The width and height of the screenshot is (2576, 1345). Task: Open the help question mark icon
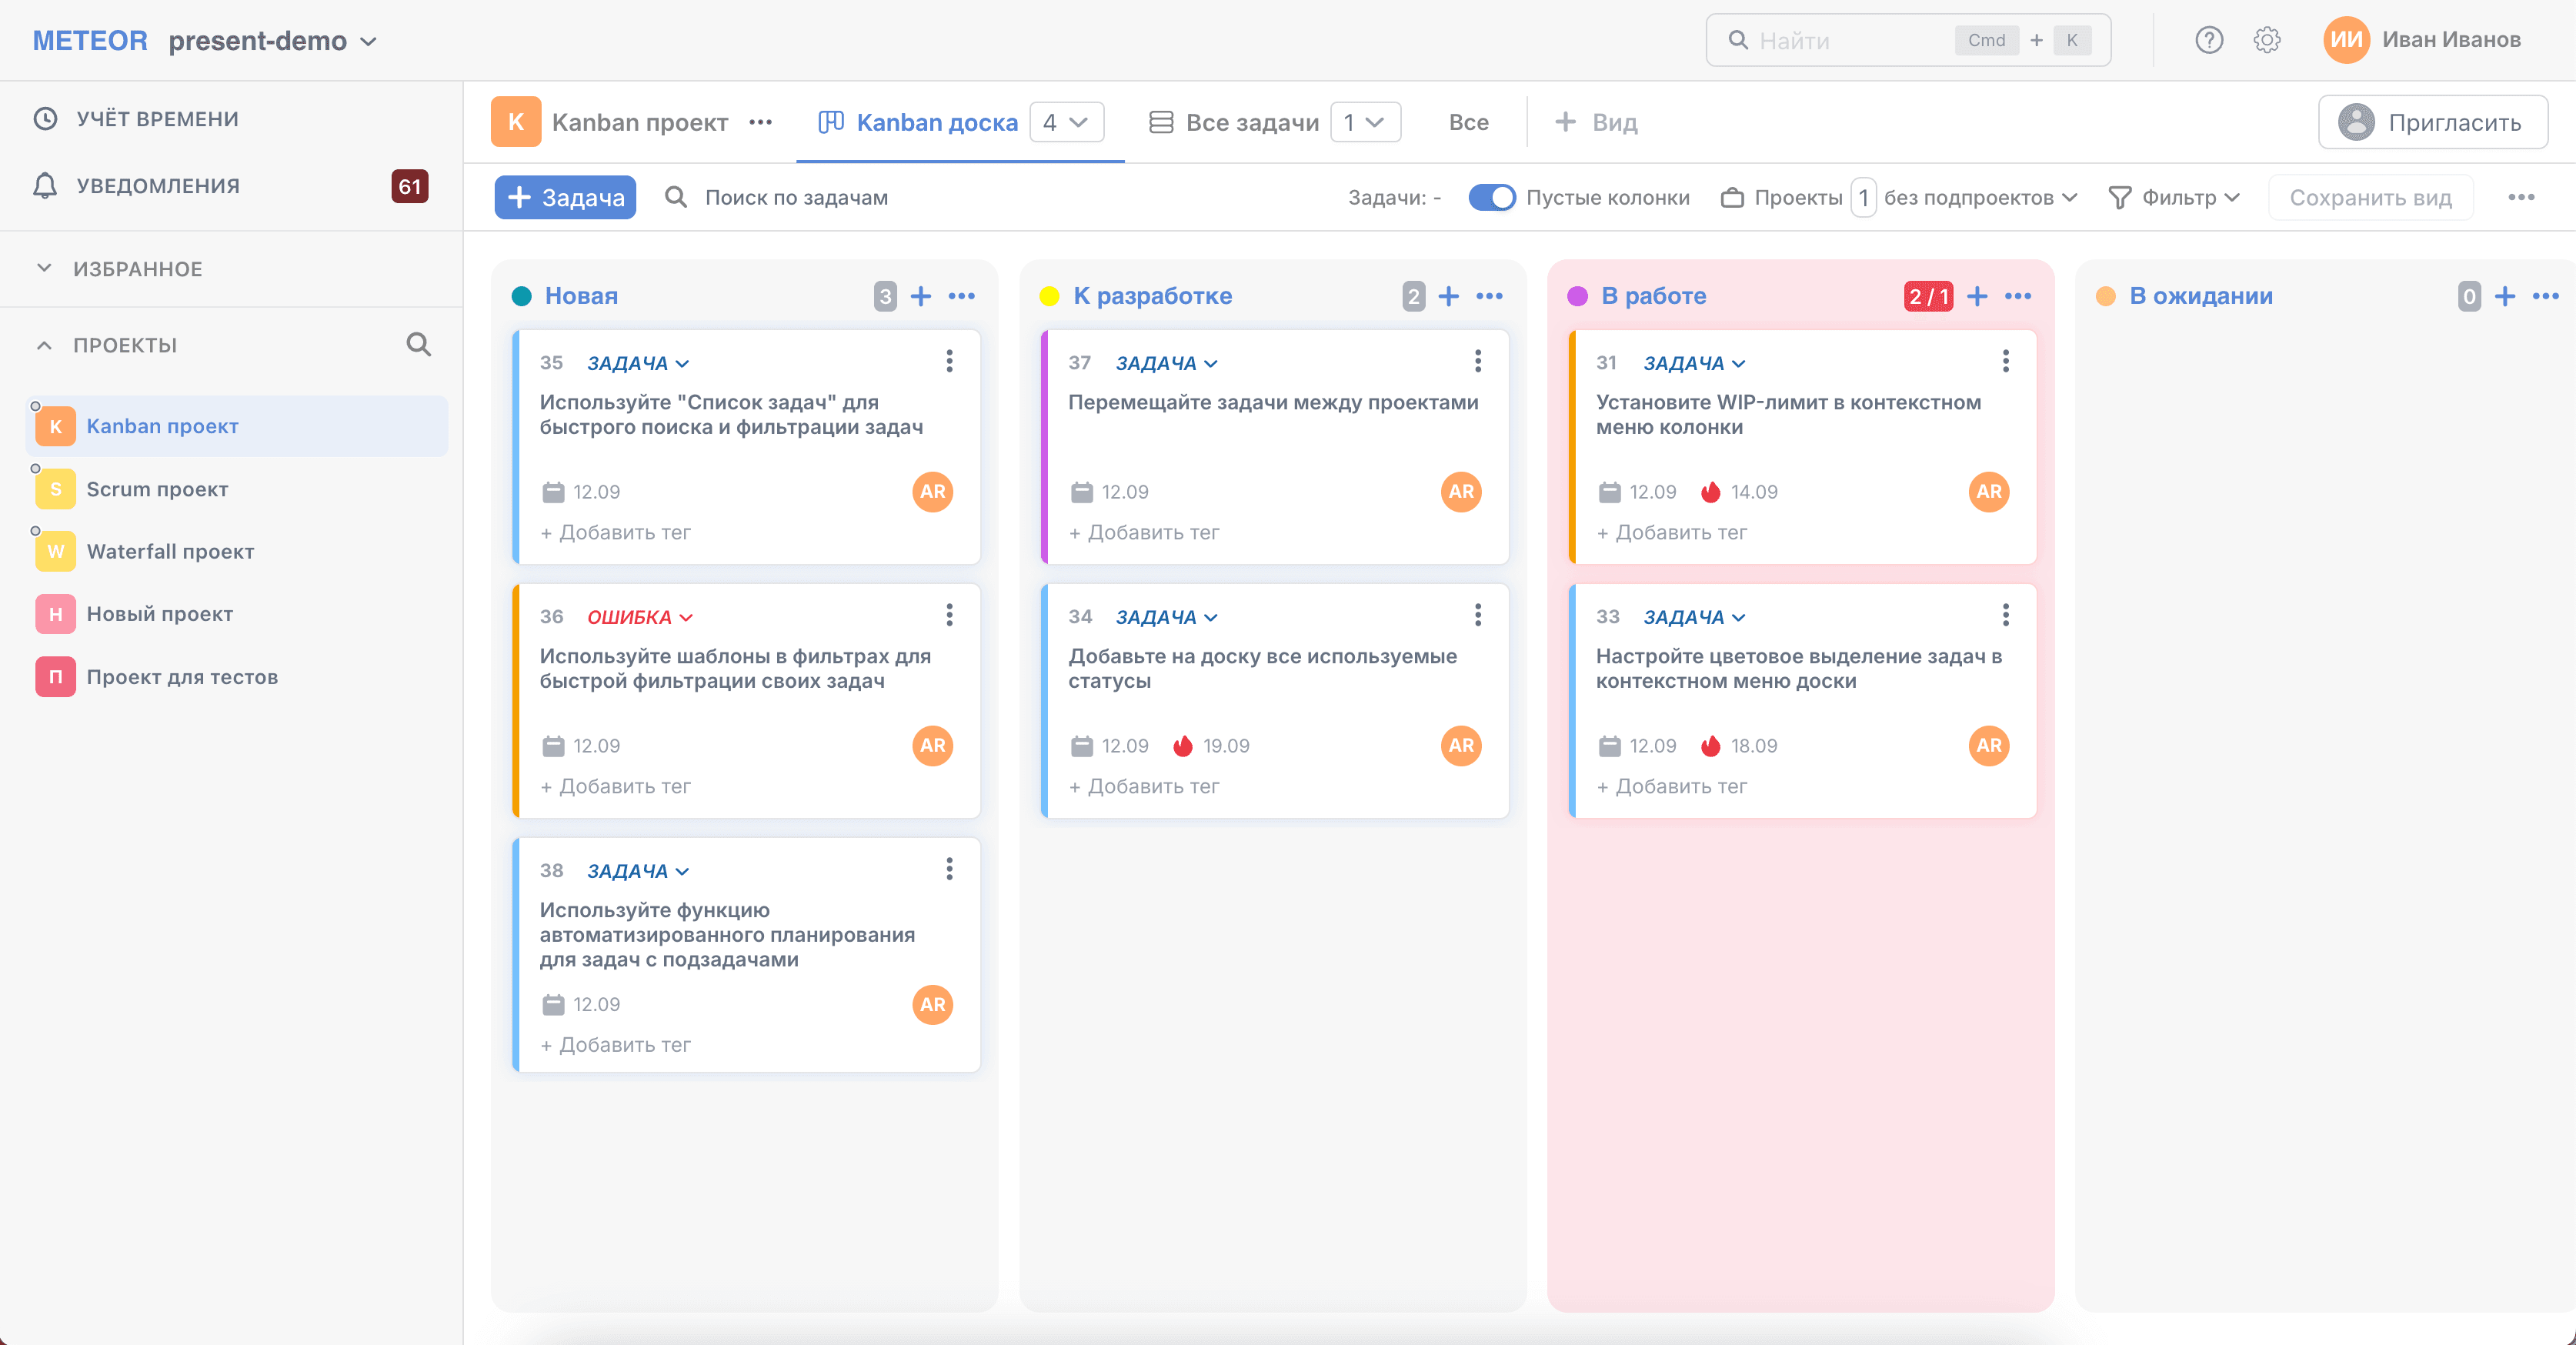2209,40
